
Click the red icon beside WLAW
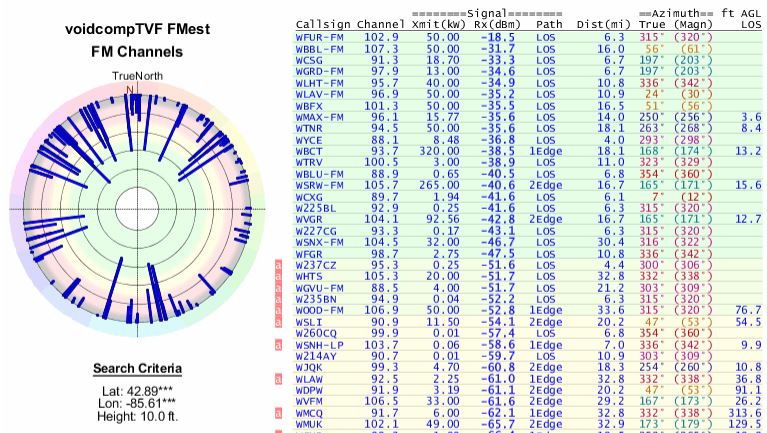coord(280,379)
